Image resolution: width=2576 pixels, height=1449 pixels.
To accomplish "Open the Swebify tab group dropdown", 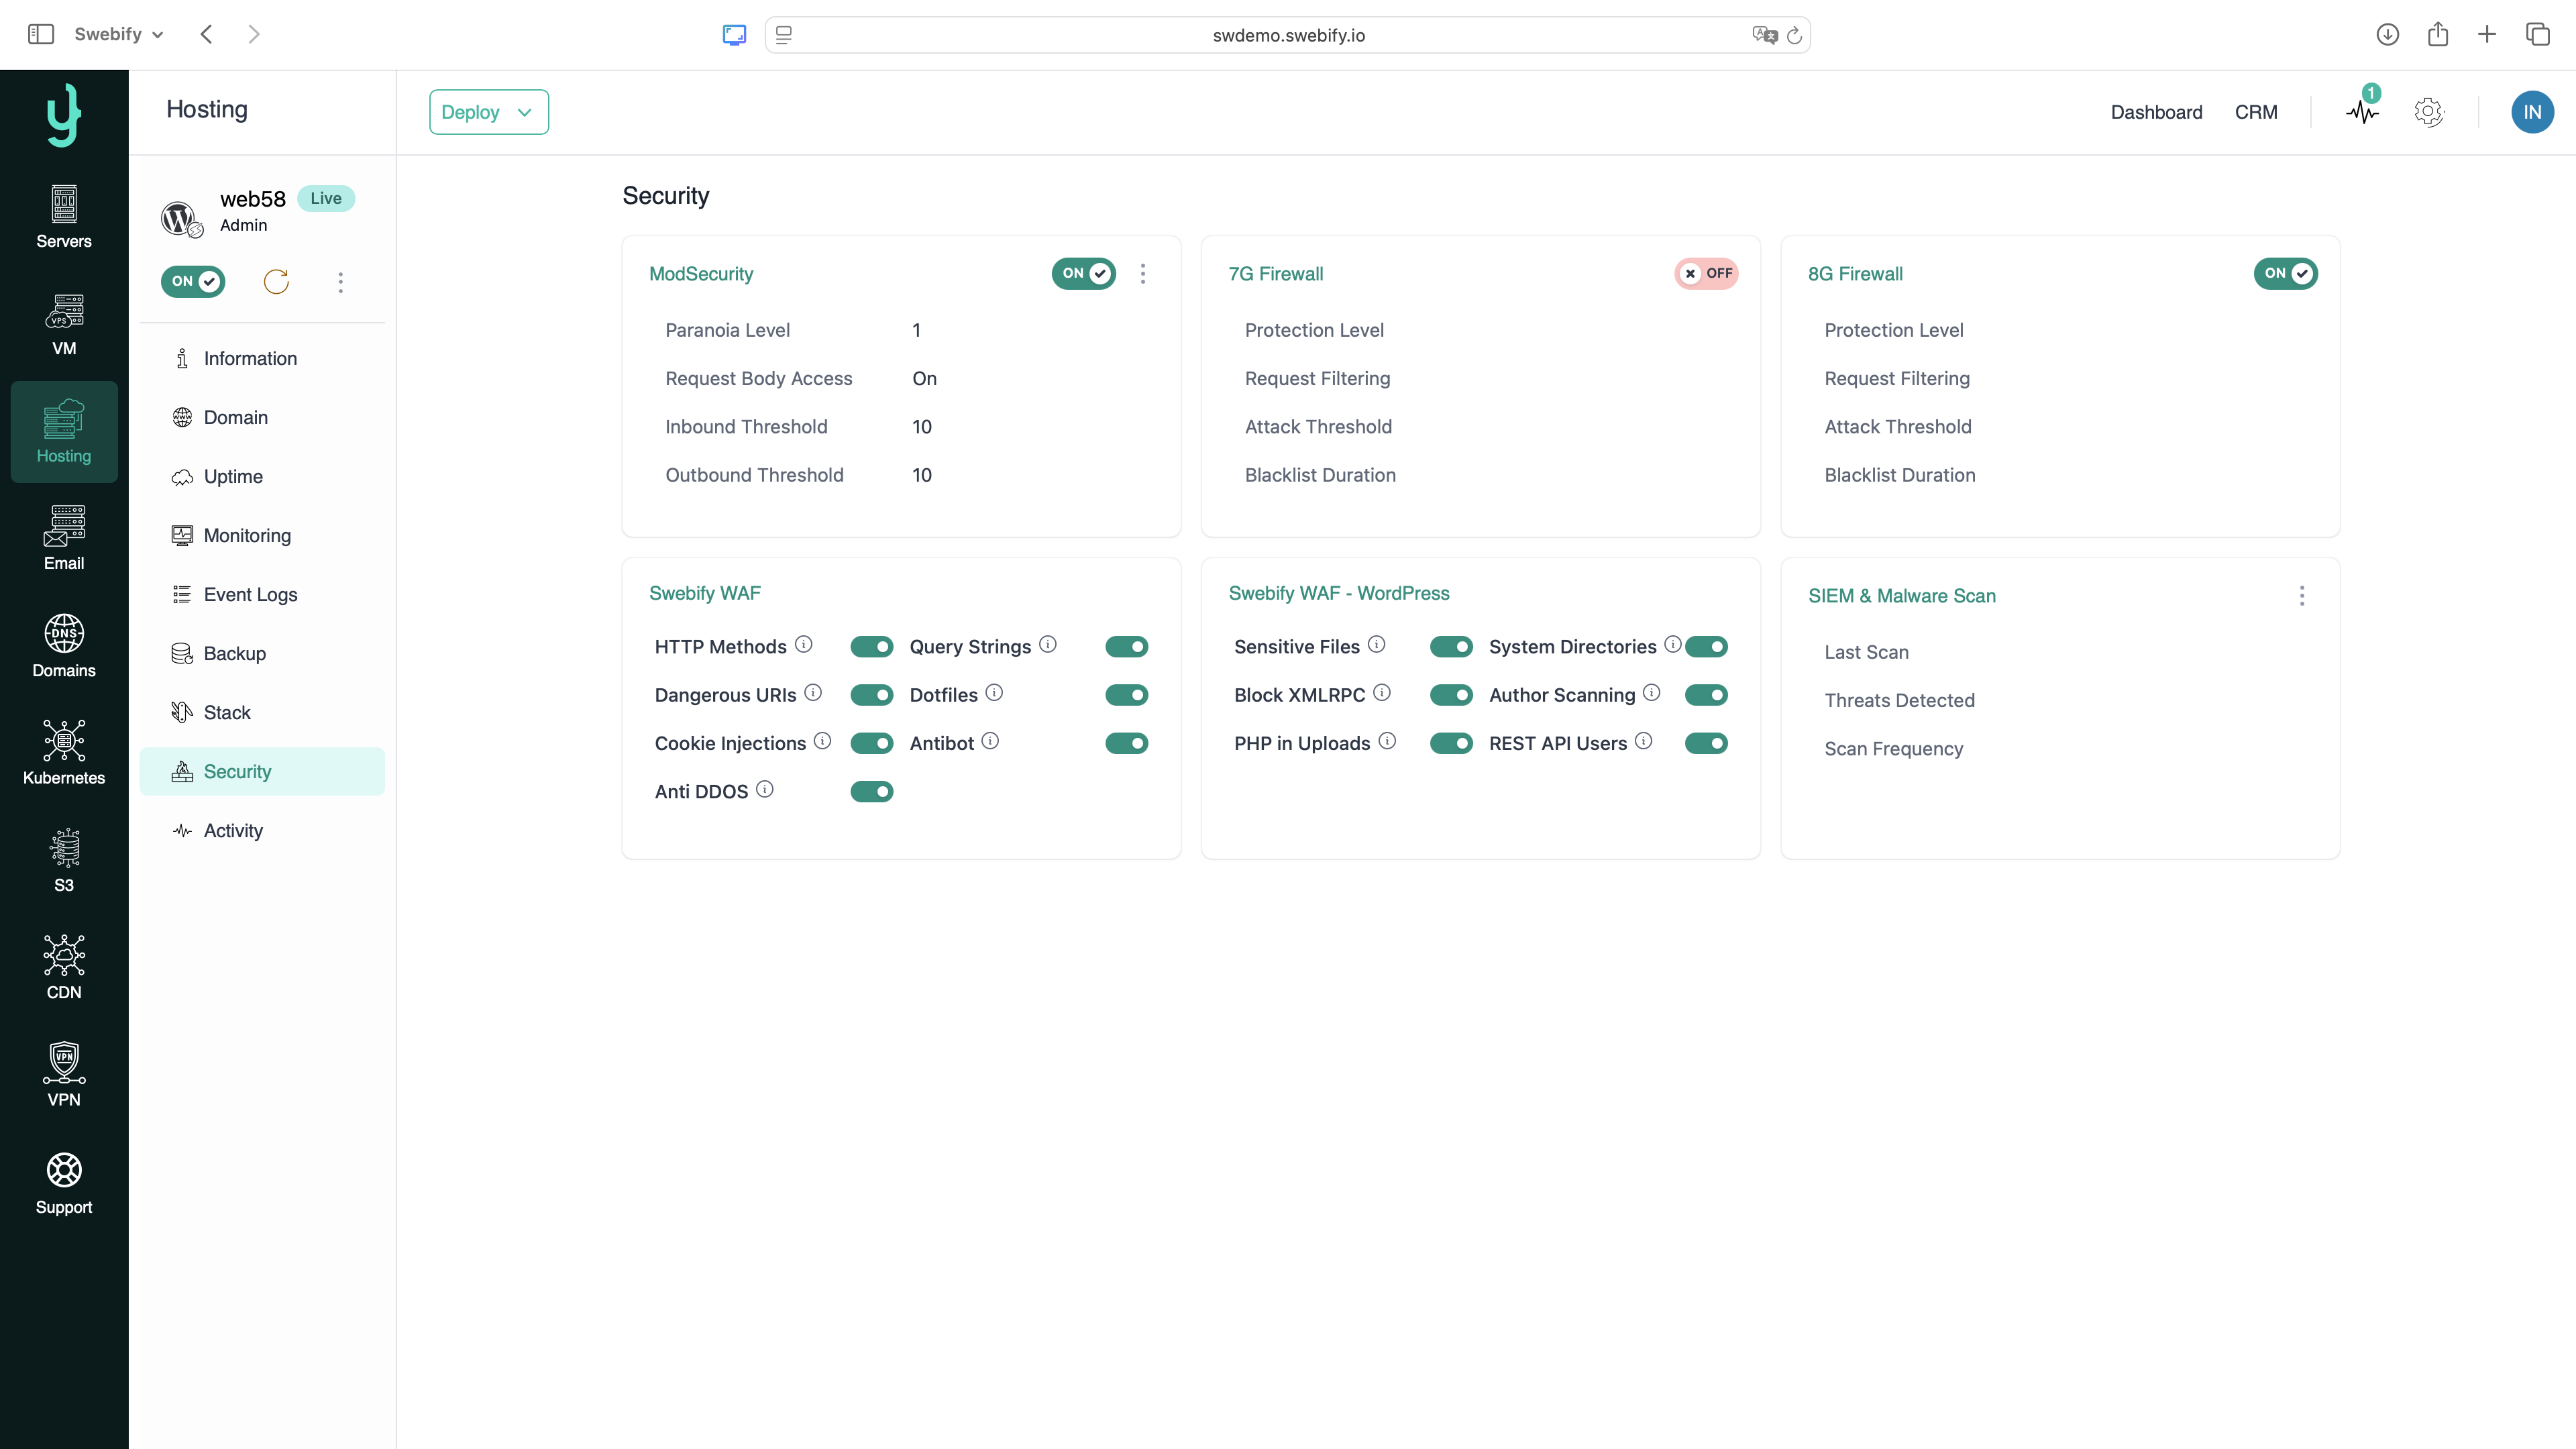I will [118, 34].
